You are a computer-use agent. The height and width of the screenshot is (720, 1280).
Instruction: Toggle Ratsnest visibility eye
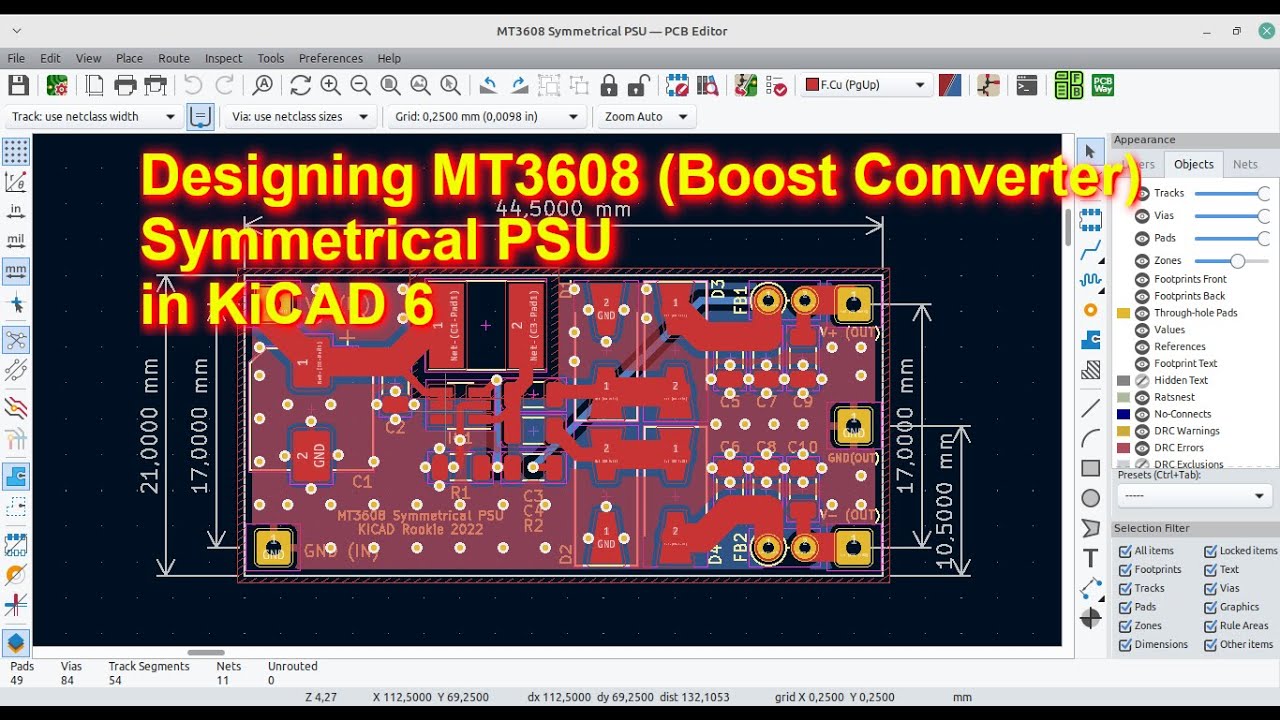click(x=1142, y=397)
